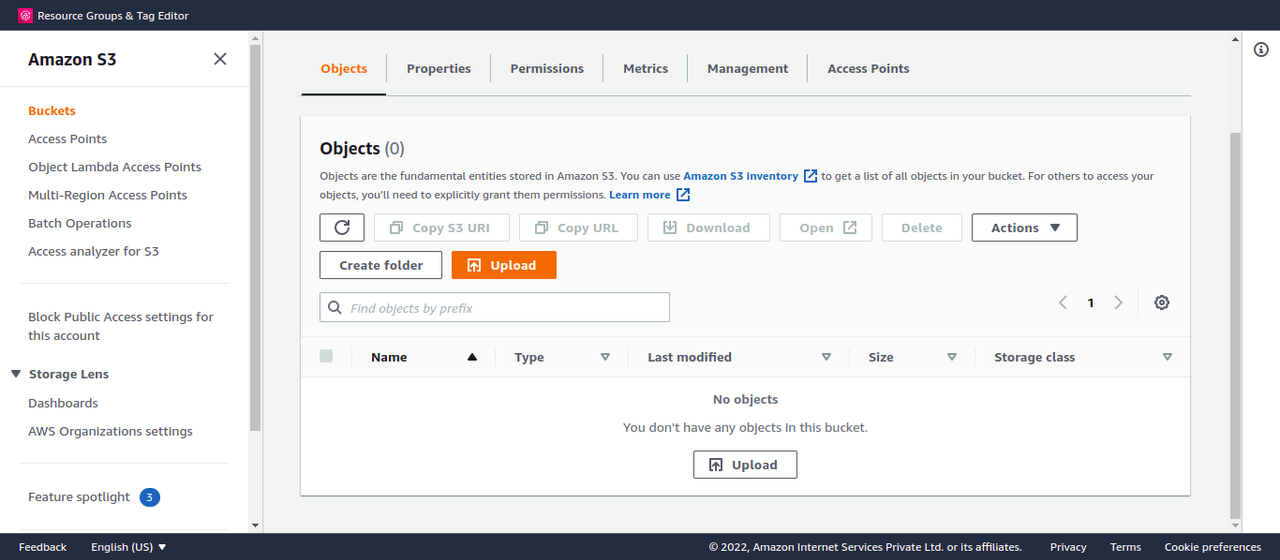Go to previous page arrow
This screenshot has width=1280, height=560.
pos(1063,302)
